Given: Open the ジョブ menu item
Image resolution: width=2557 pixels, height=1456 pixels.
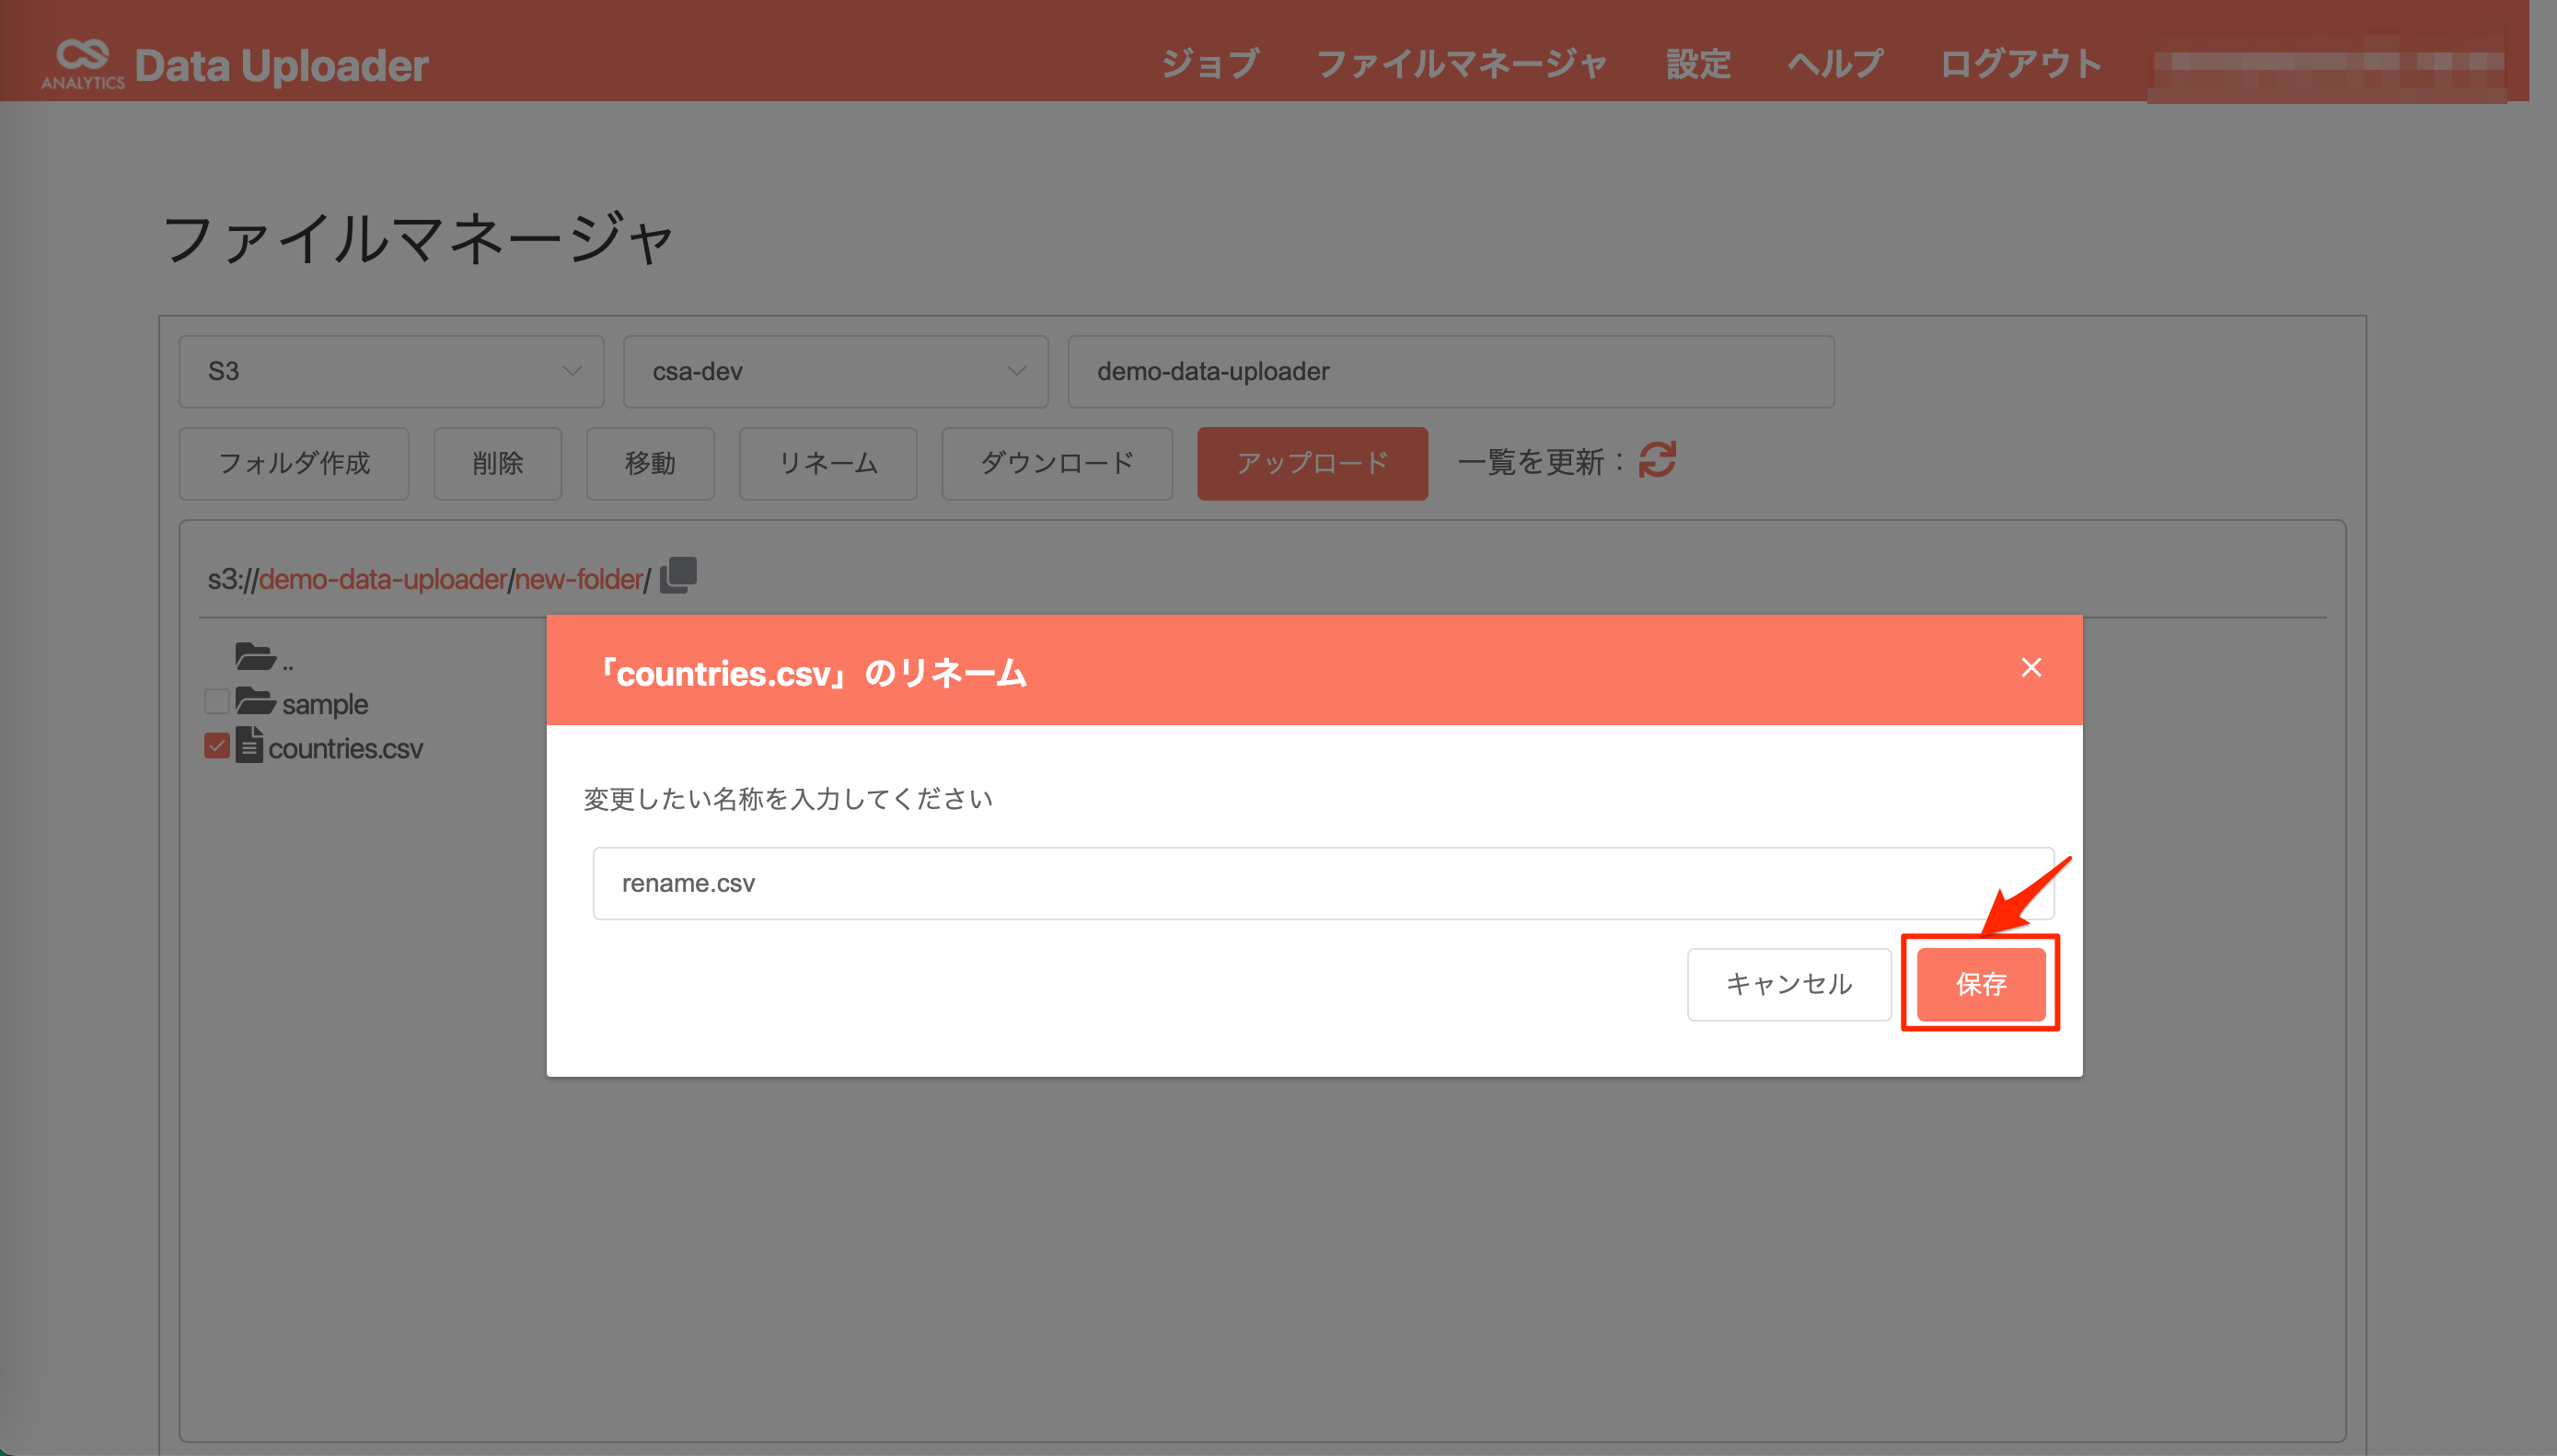Looking at the screenshot, I should point(1210,63).
